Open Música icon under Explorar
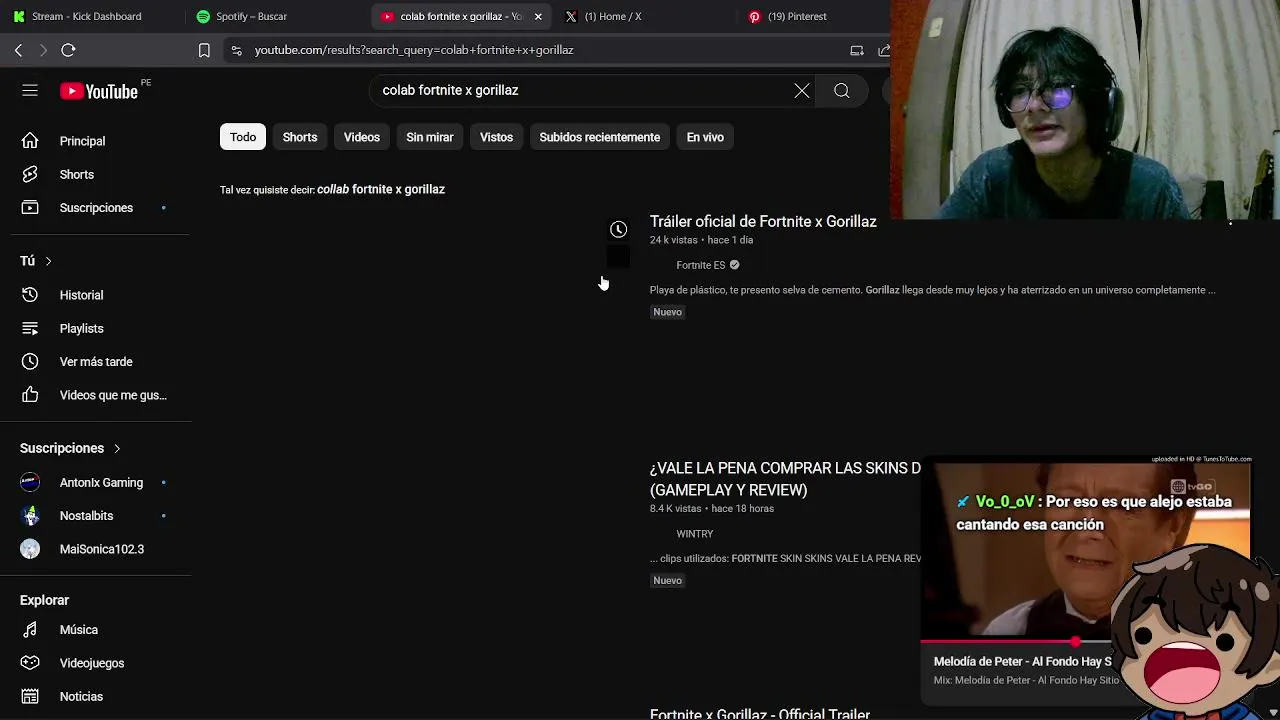The width and height of the screenshot is (1280, 720). click(x=30, y=630)
